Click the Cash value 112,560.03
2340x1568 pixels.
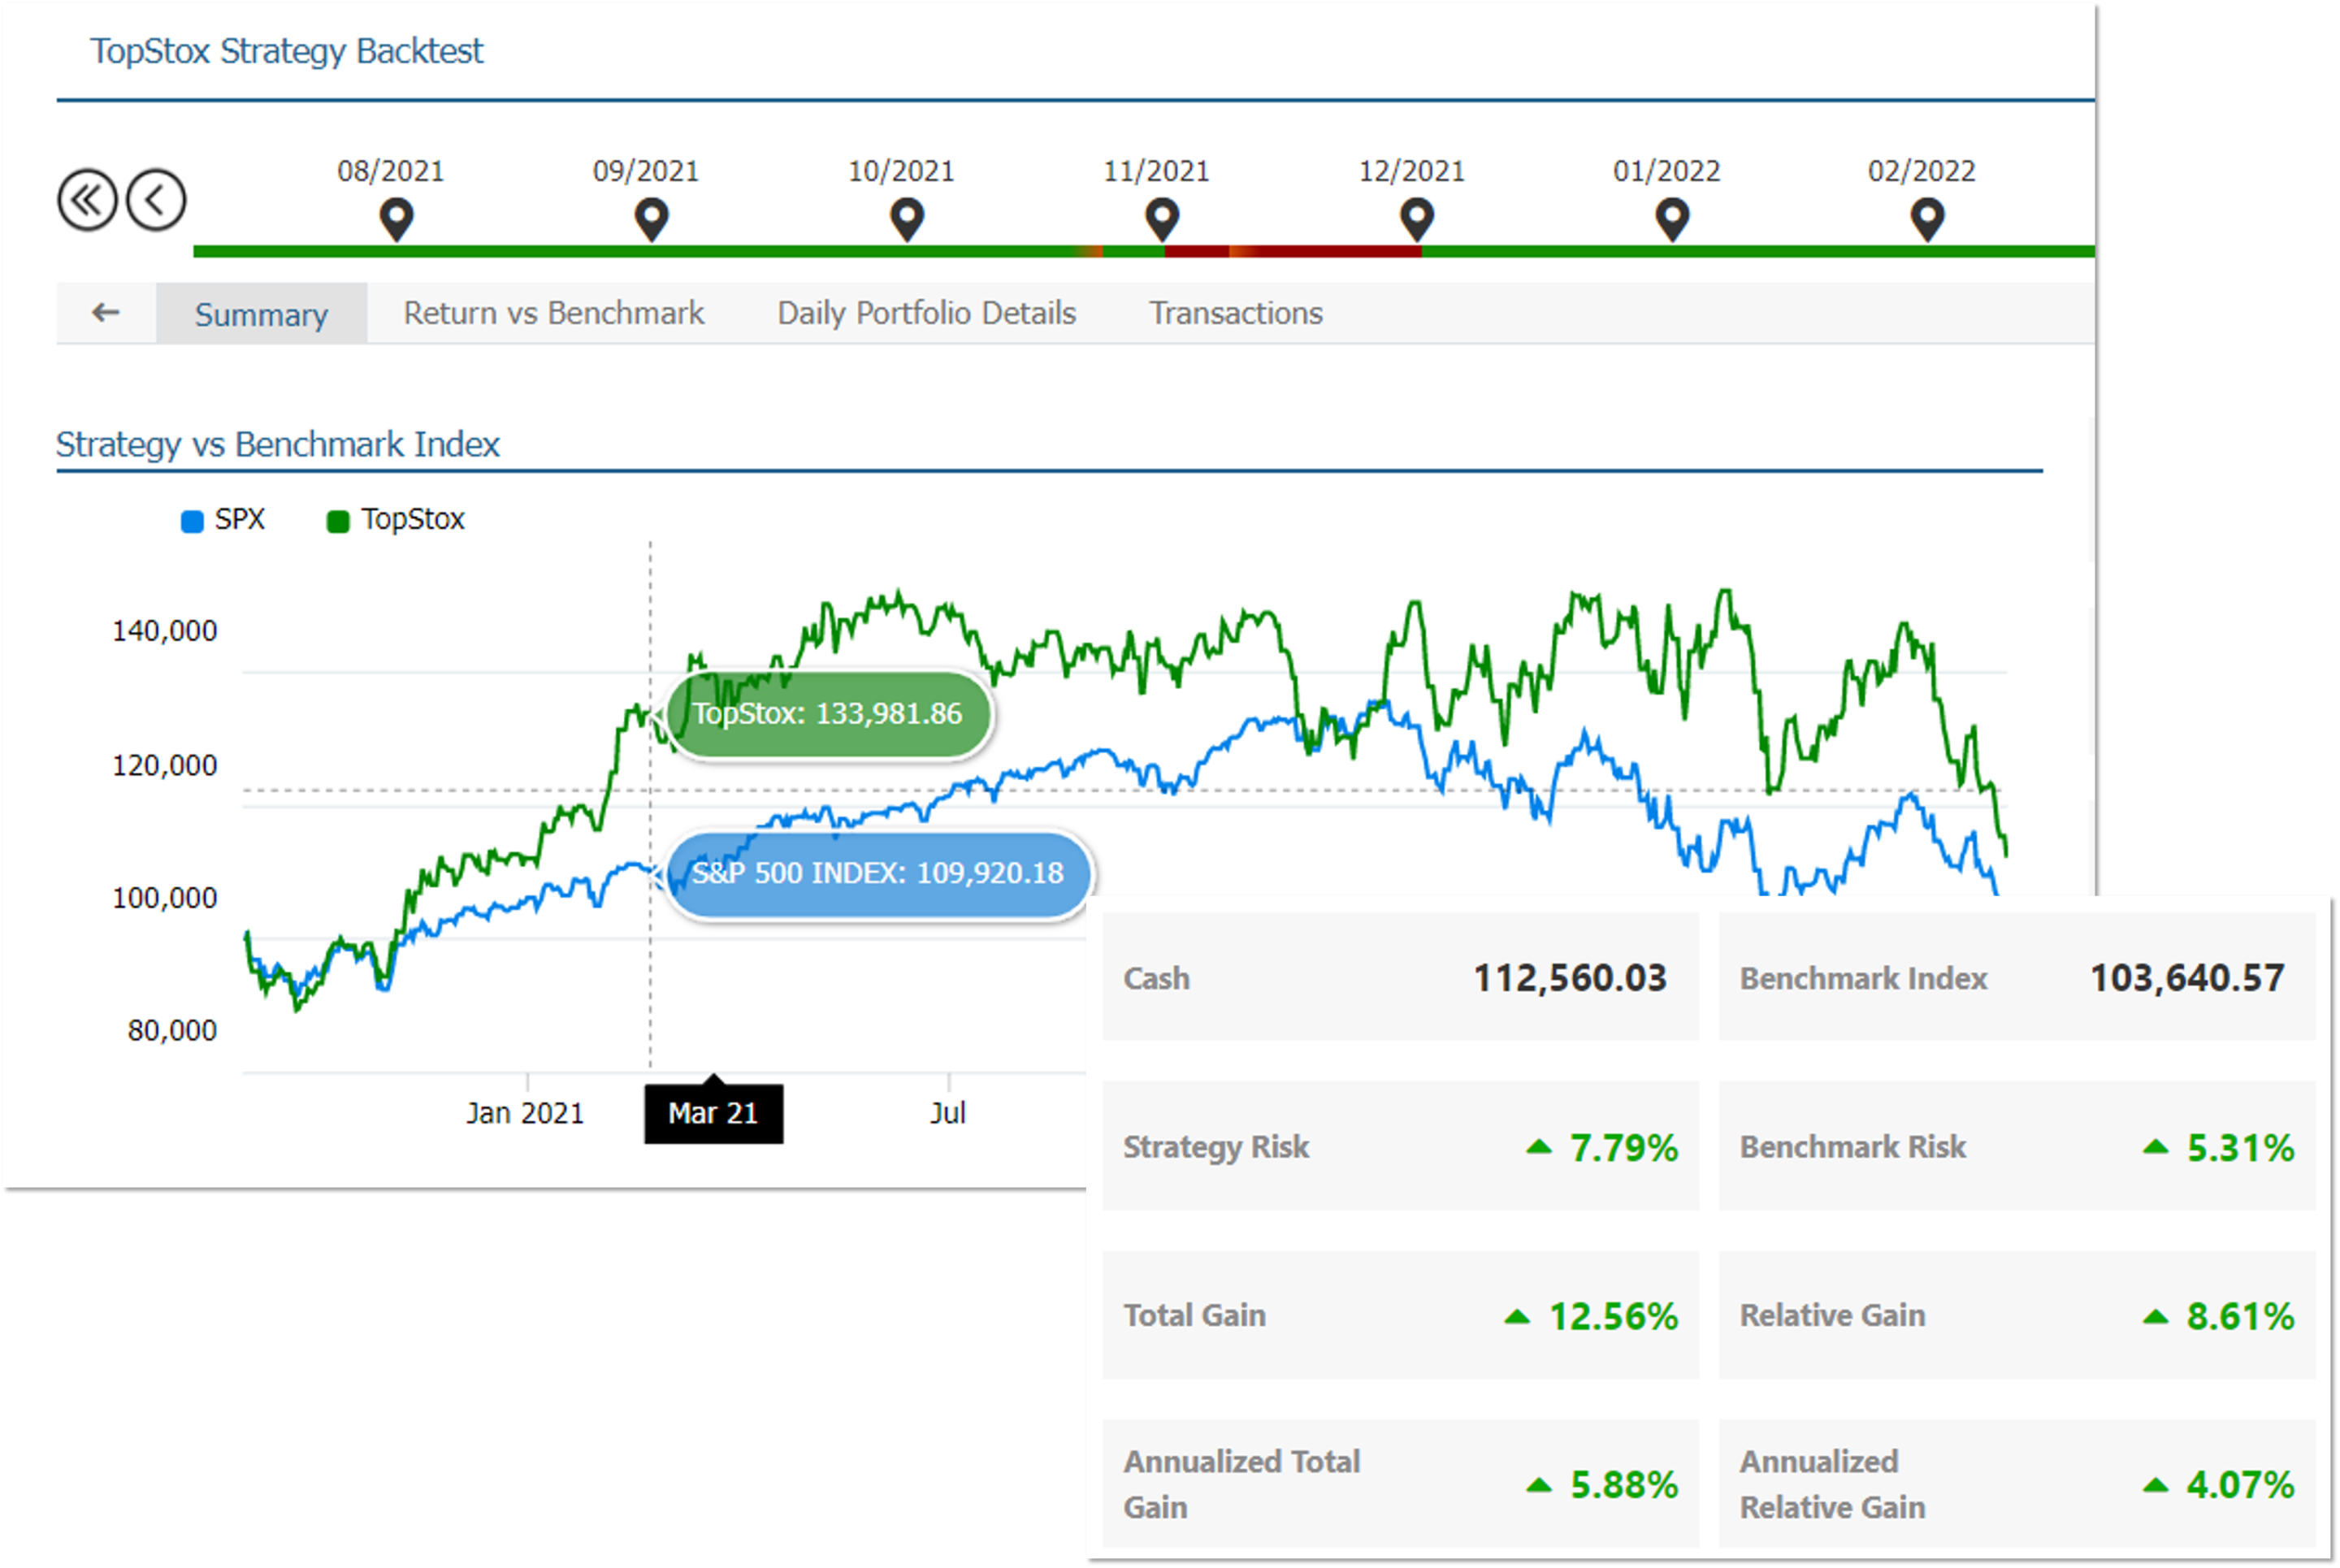(x=1570, y=978)
